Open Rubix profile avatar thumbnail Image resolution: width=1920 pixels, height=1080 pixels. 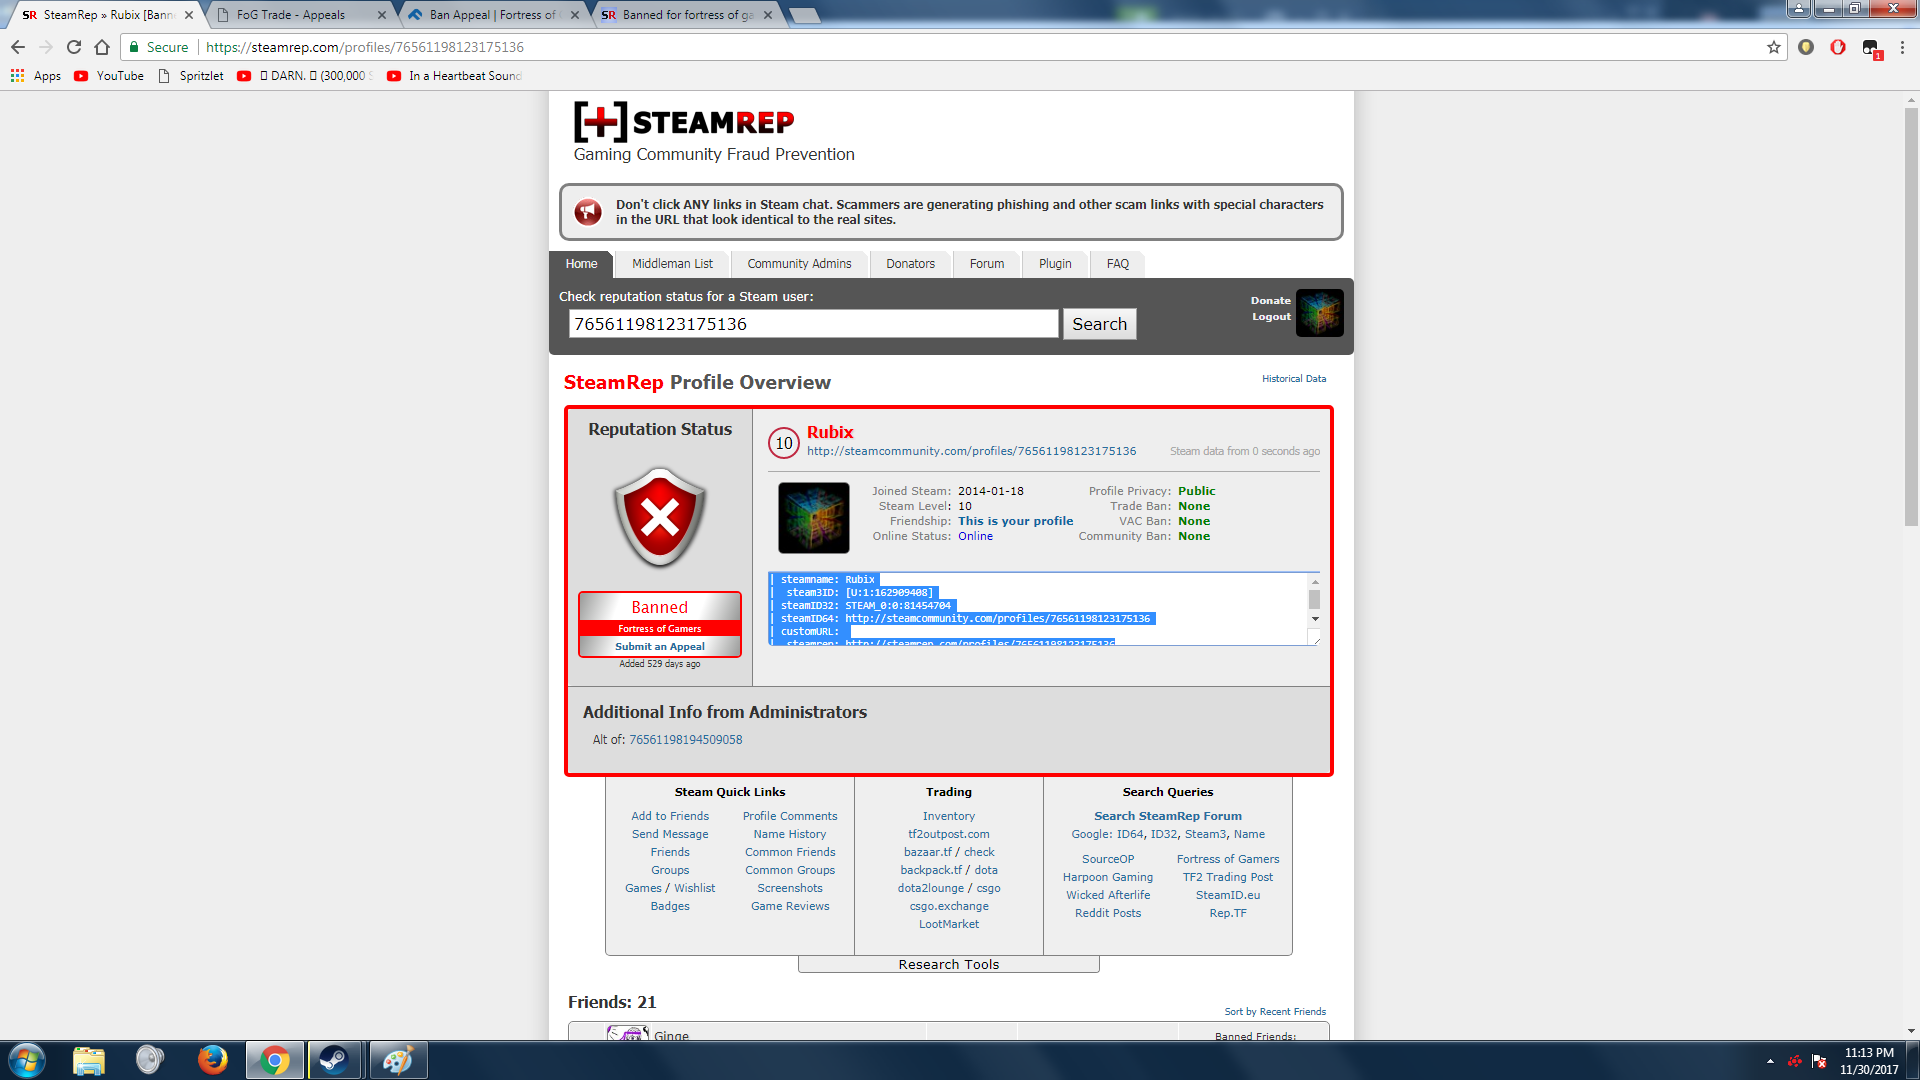pos(814,518)
